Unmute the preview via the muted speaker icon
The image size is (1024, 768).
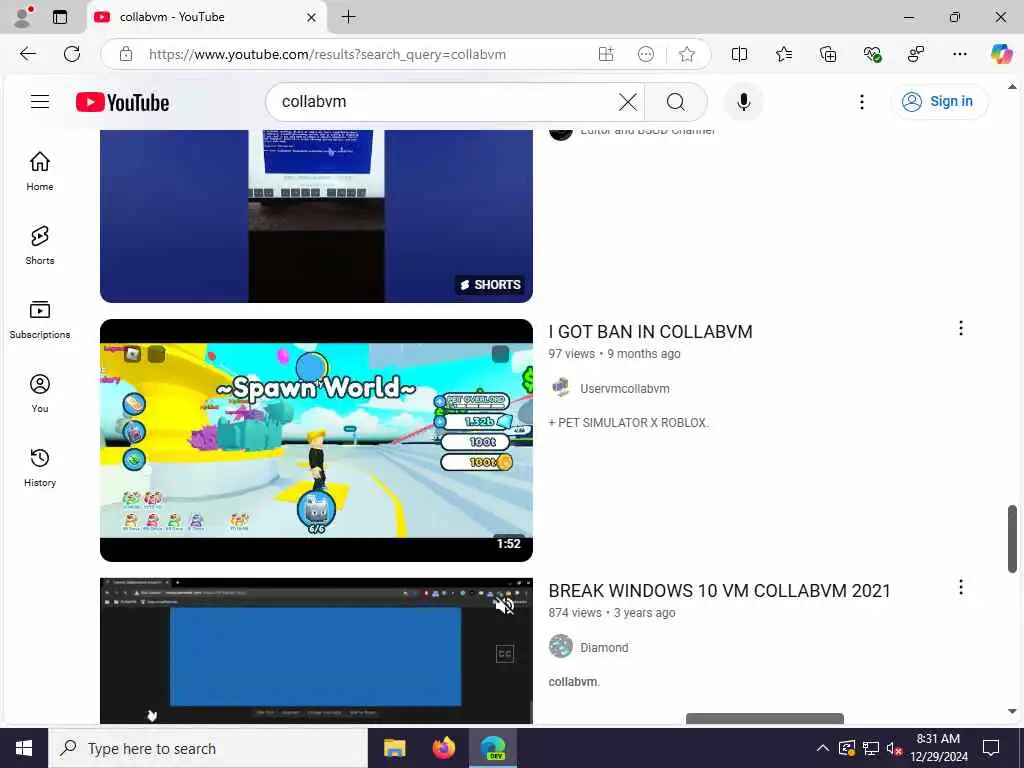tap(504, 605)
